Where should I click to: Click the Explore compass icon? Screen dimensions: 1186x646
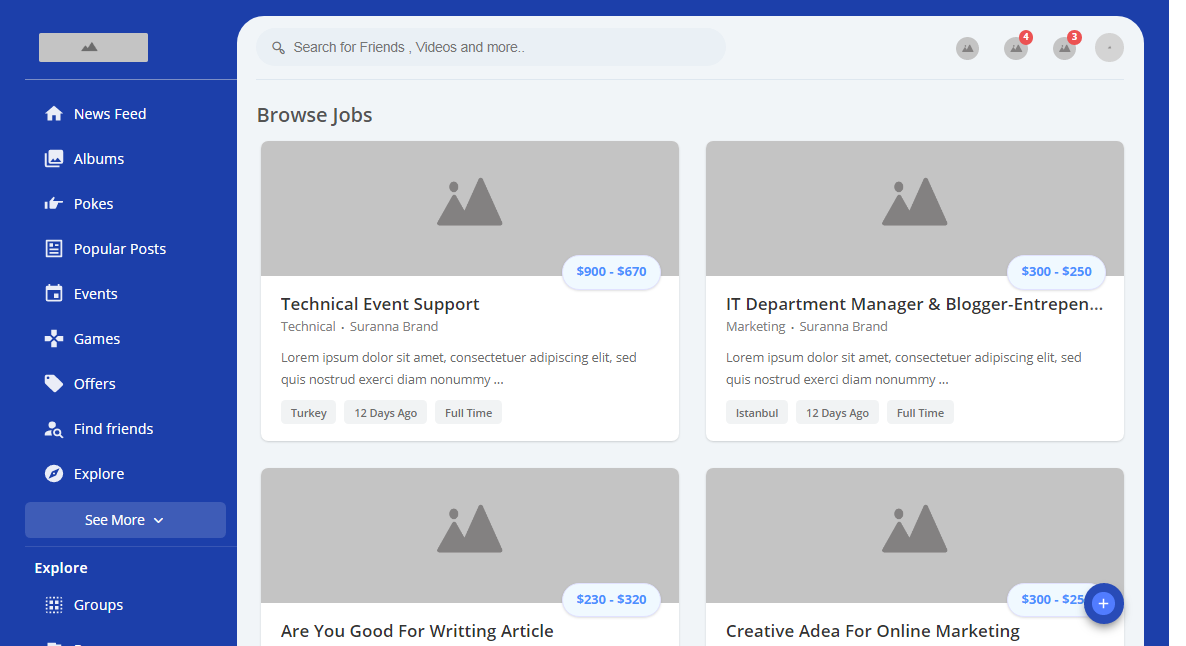(x=54, y=474)
